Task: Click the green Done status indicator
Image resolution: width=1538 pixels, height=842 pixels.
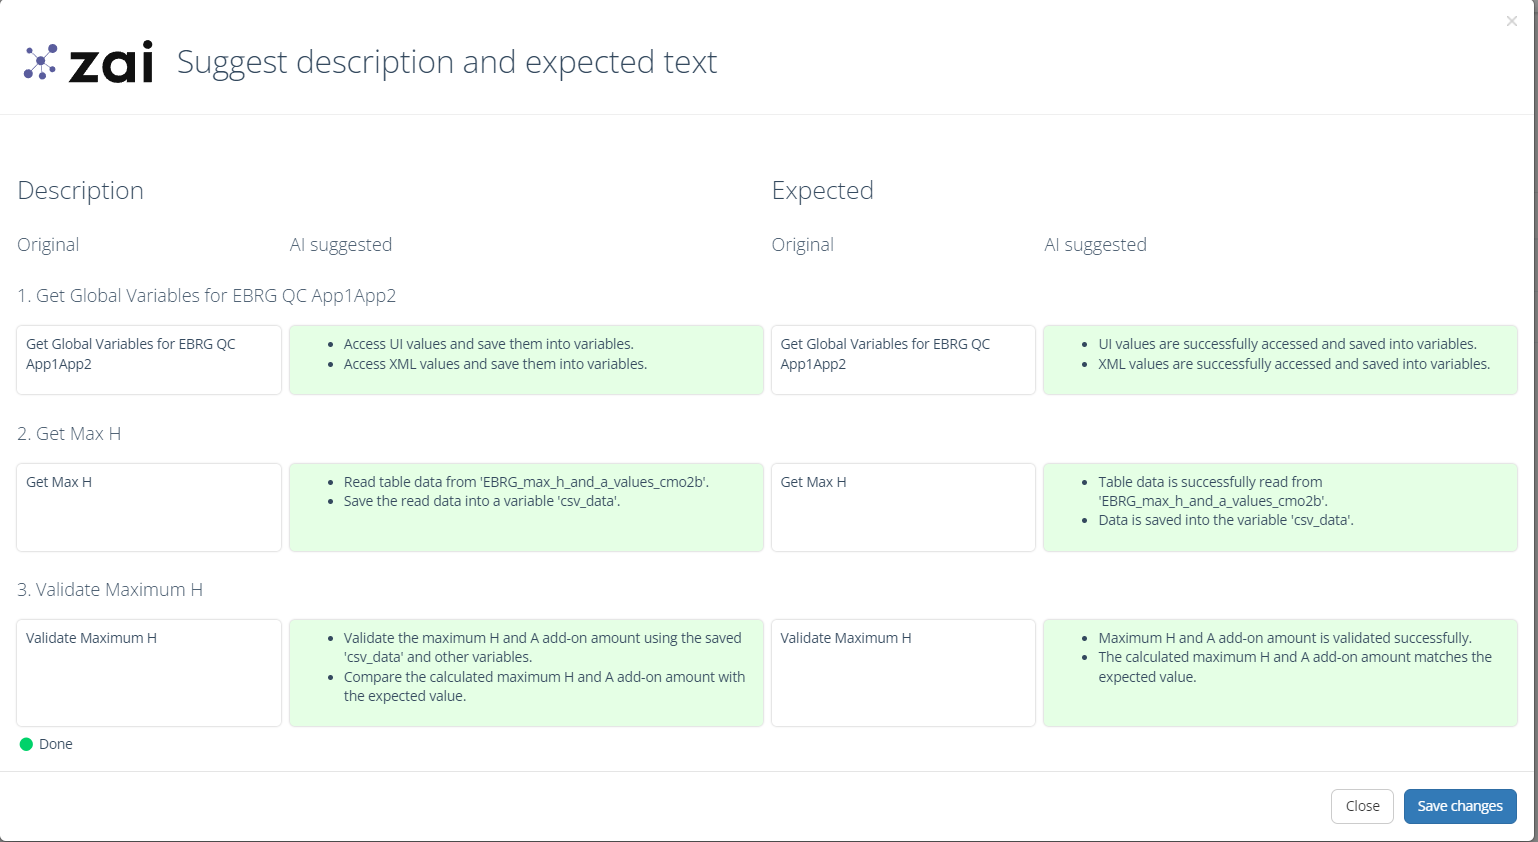Action: point(27,744)
